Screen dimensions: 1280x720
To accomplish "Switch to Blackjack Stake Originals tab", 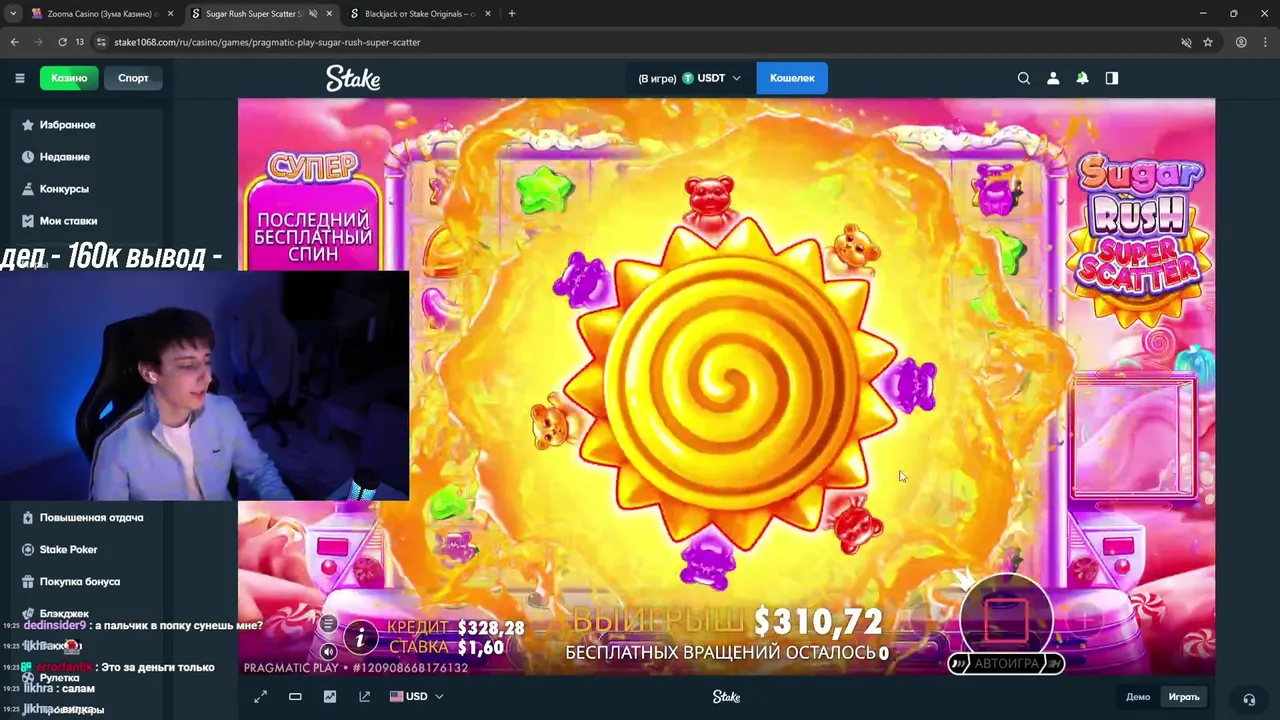I will click(420, 14).
